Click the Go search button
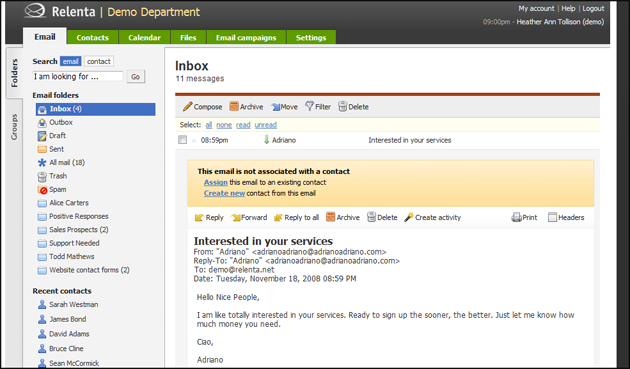The image size is (630, 369). tap(135, 76)
